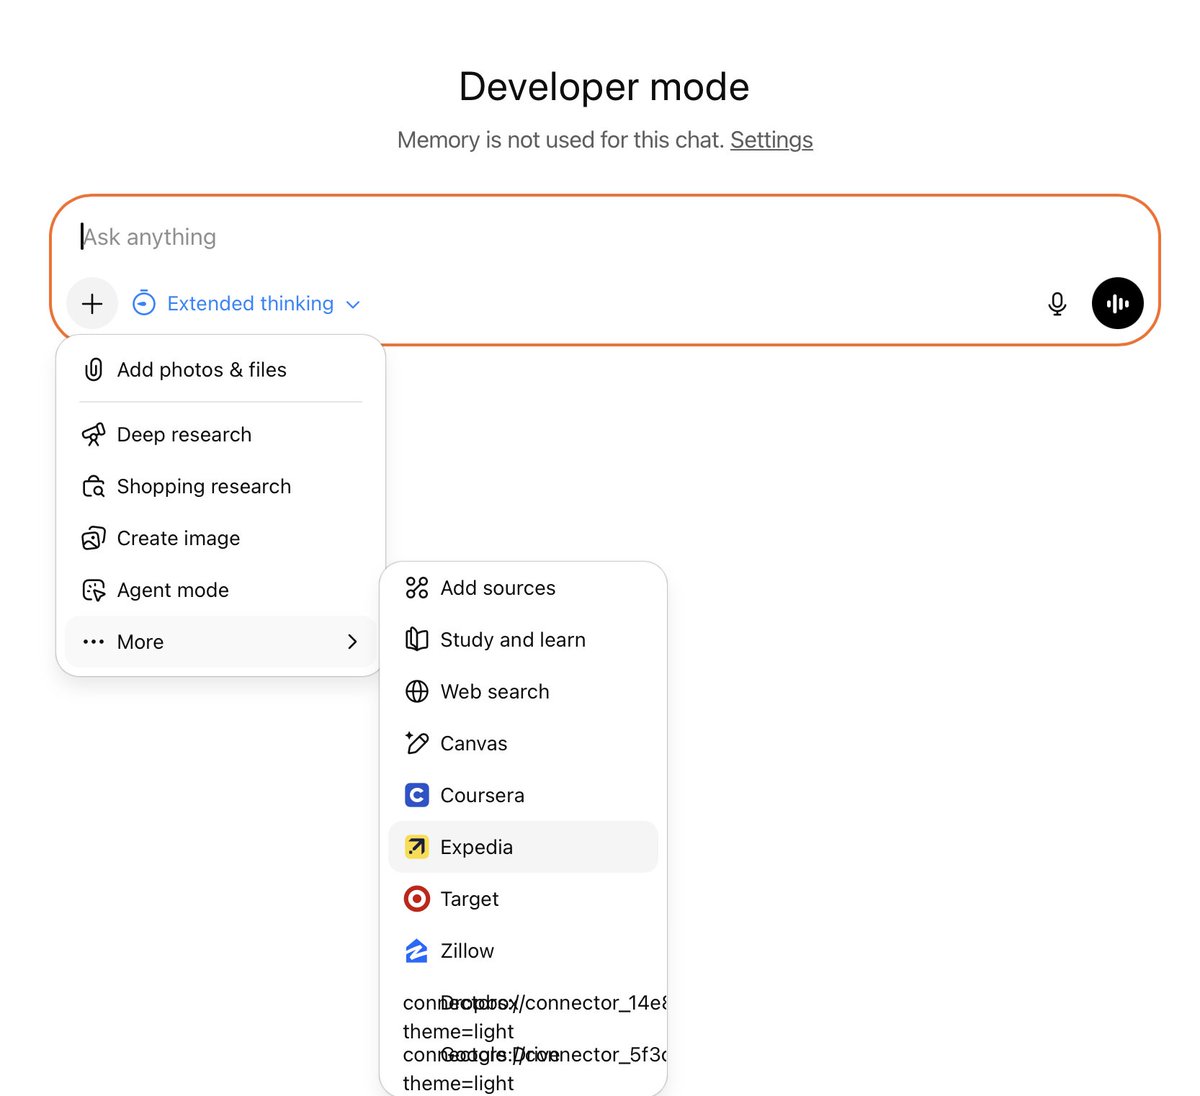The width and height of the screenshot is (1200, 1096).
Task: Click the Extended thinking label
Action: pyautogui.click(x=250, y=303)
